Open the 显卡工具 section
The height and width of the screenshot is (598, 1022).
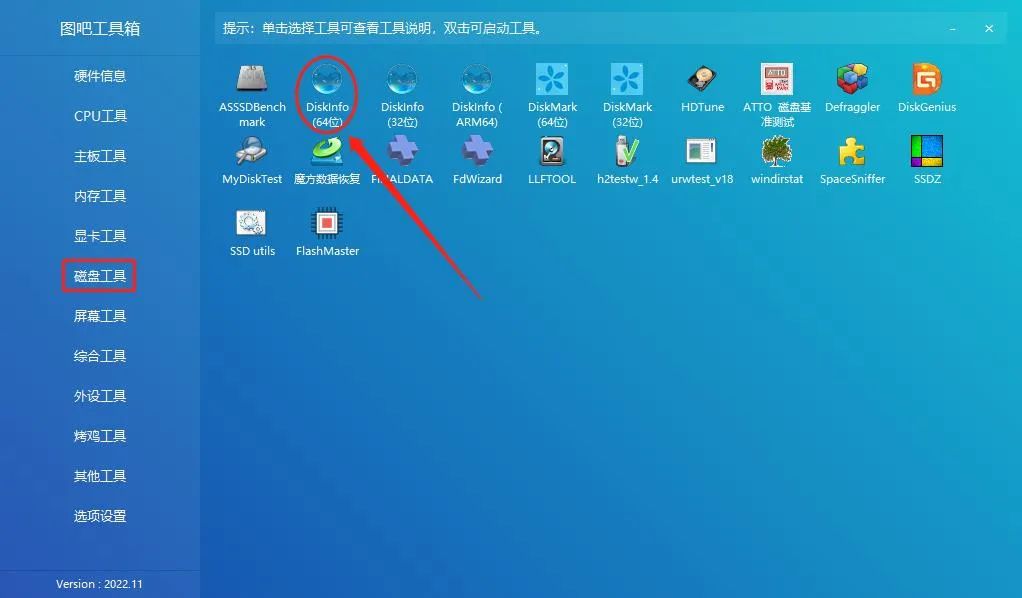tap(99, 236)
